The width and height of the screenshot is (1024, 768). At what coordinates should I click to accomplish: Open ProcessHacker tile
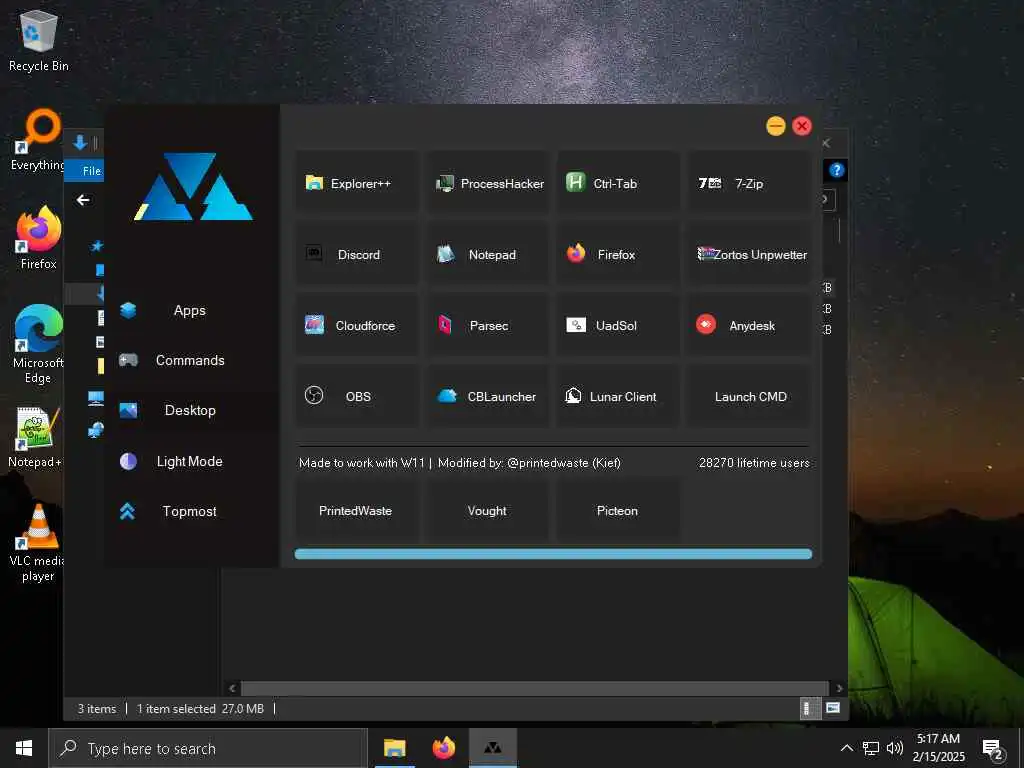tap(487, 184)
